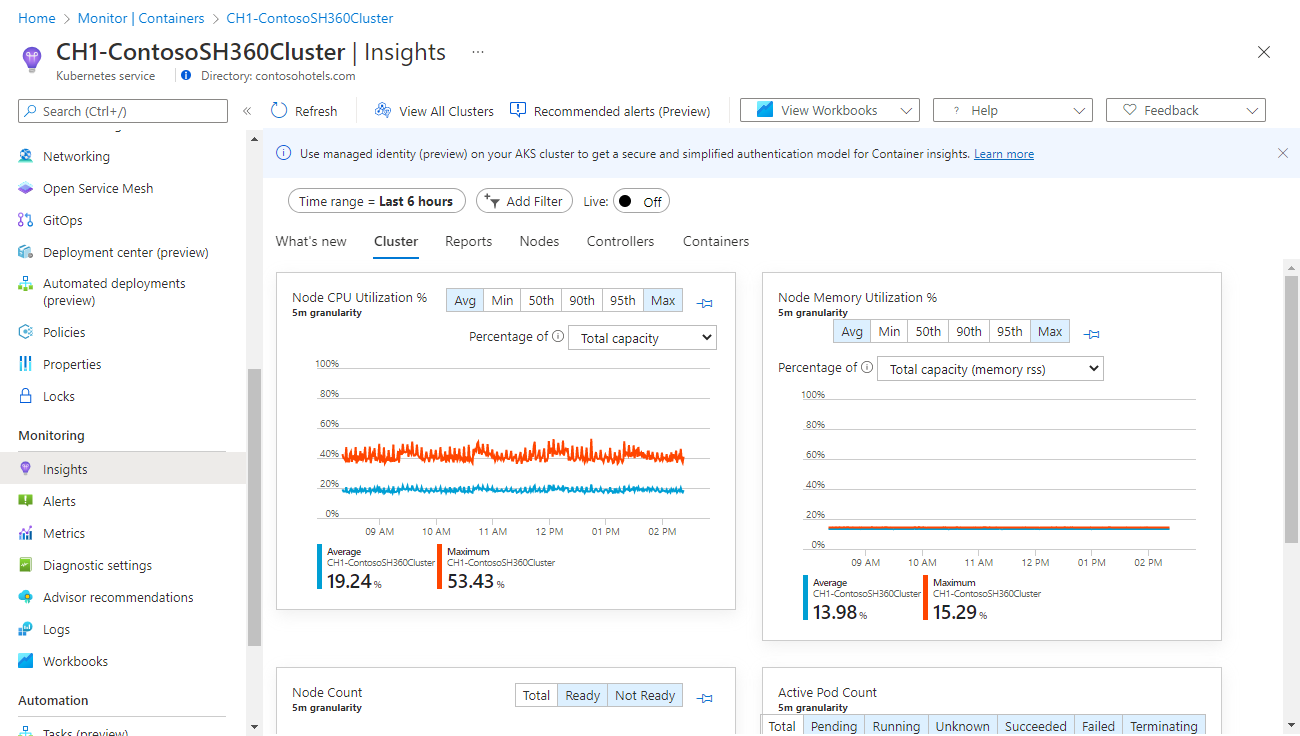The height and width of the screenshot is (736, 1300).
Task: Open CPU Total capacity dropdown
Action: (x=642, y=338)
